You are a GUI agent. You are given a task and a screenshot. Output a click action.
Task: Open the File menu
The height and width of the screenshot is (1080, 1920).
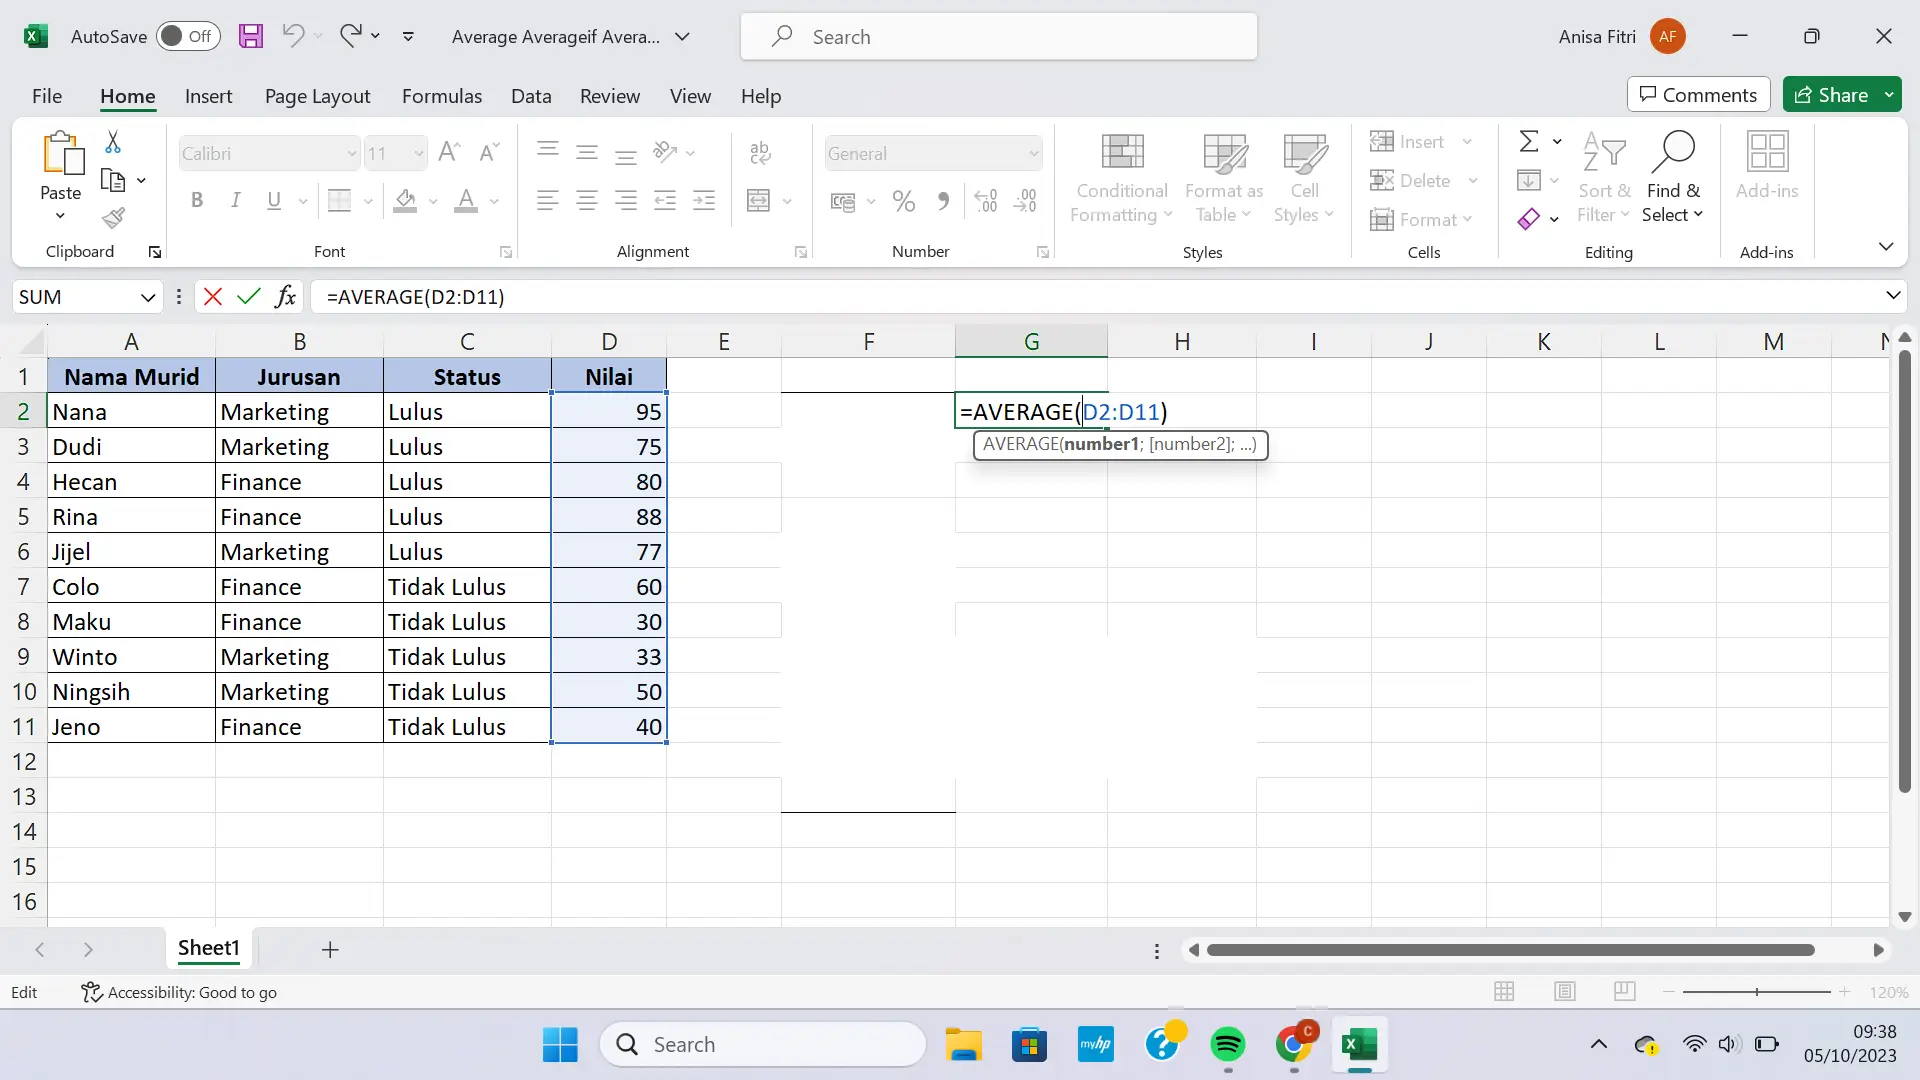click(47, 96)
